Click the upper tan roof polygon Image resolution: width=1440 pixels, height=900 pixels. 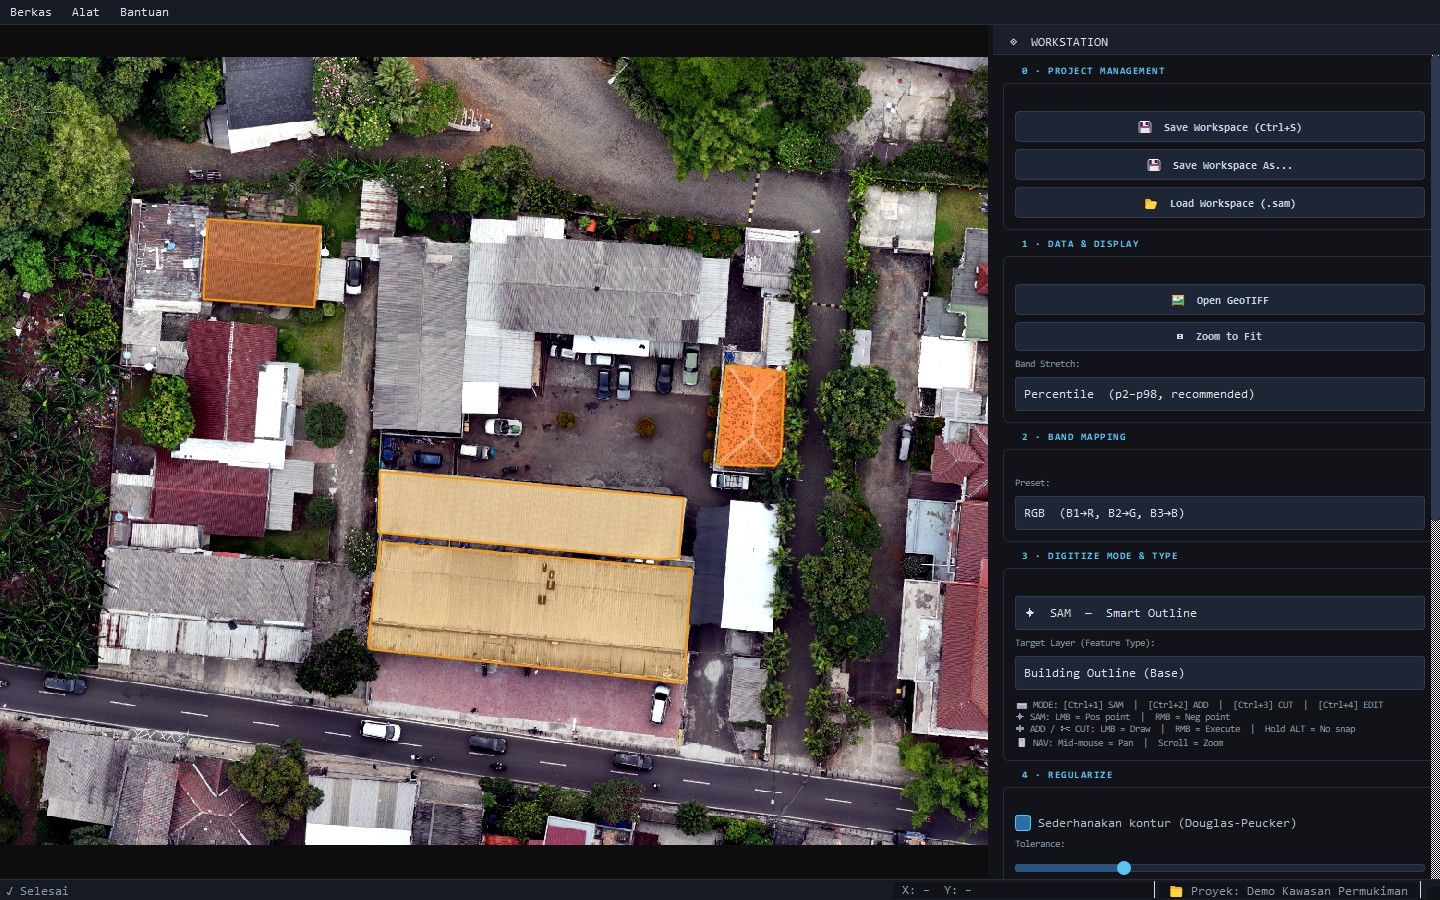tap(531, 514)
